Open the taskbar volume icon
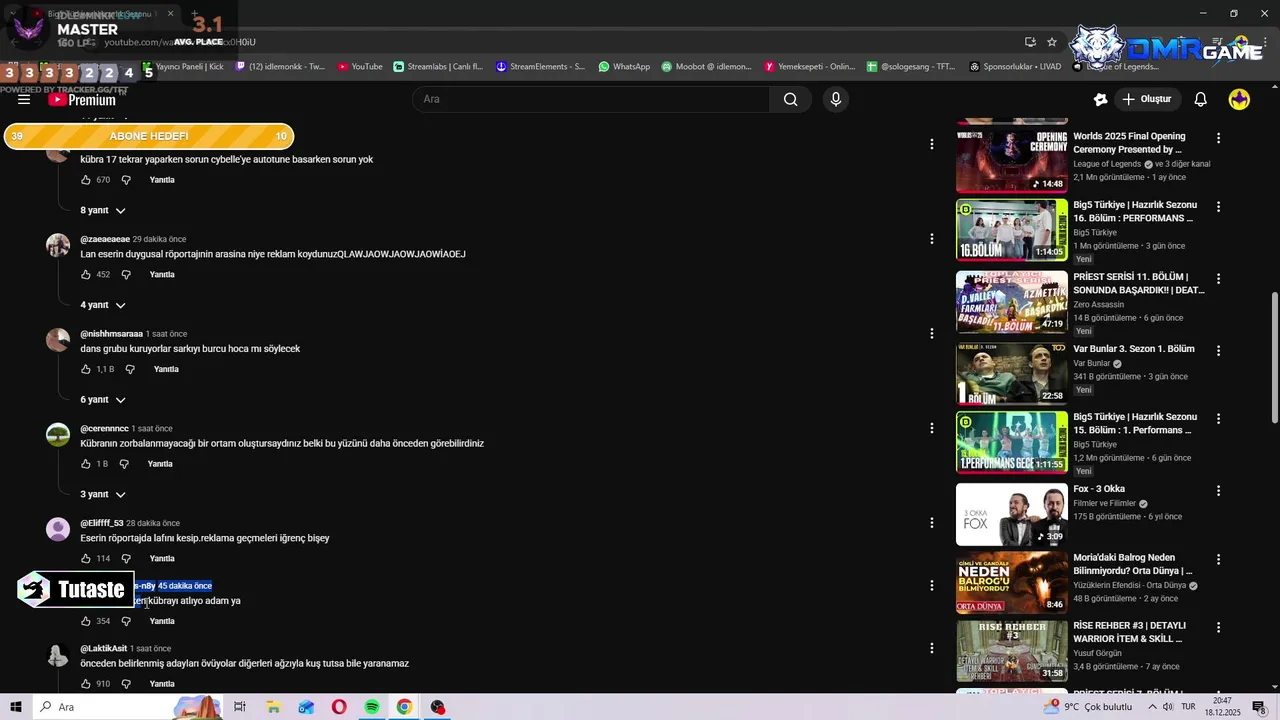1280x720 pixels. [x=1167, y=707]
